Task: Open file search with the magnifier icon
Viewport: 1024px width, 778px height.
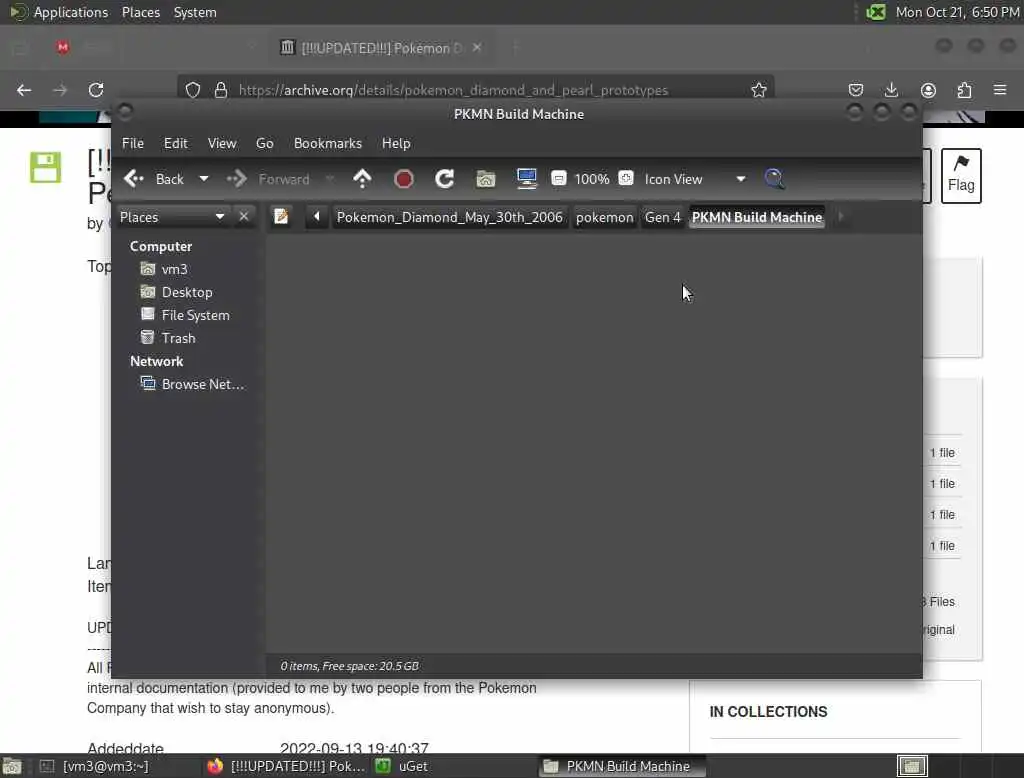Action: 774,179
